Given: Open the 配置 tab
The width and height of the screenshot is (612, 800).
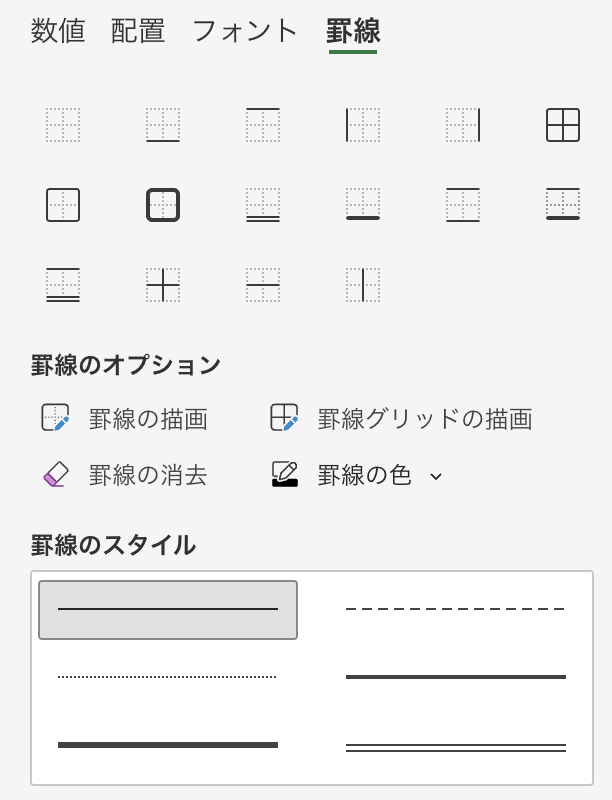Looking at the screenshot, I should pos(138,31).
